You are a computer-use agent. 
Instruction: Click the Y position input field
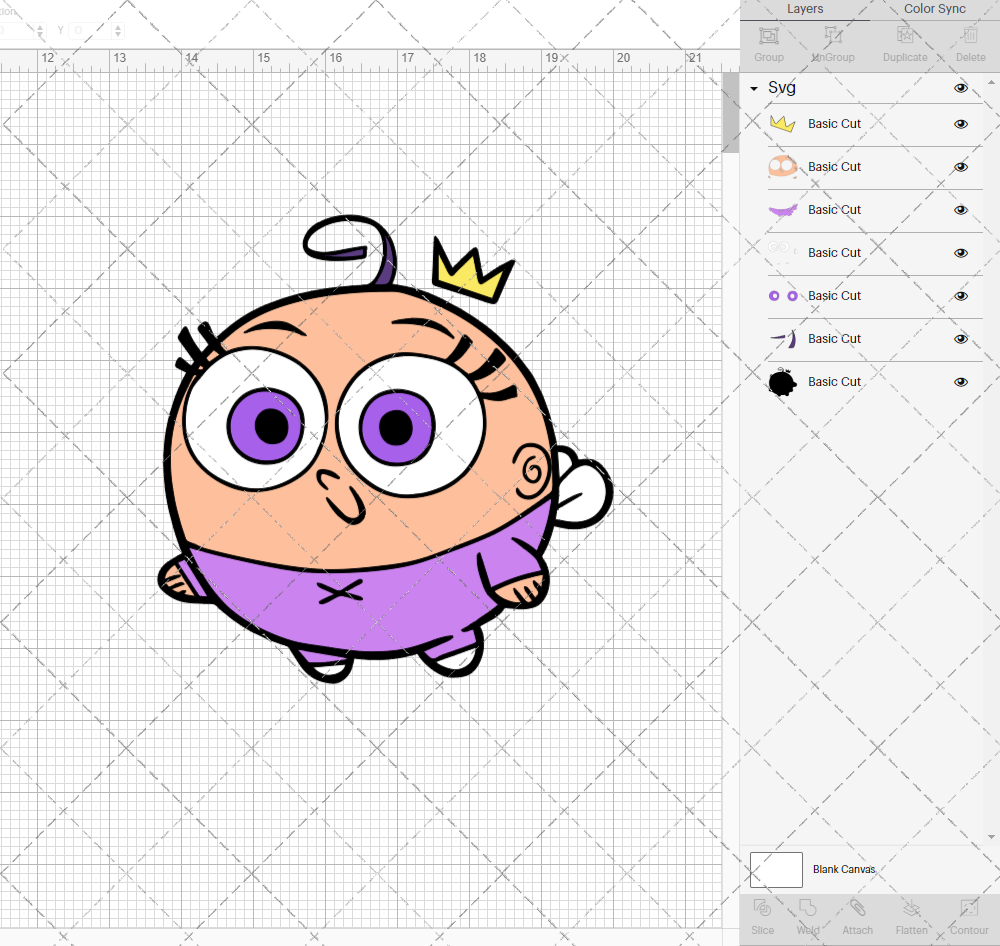click(x=91, y=30)
